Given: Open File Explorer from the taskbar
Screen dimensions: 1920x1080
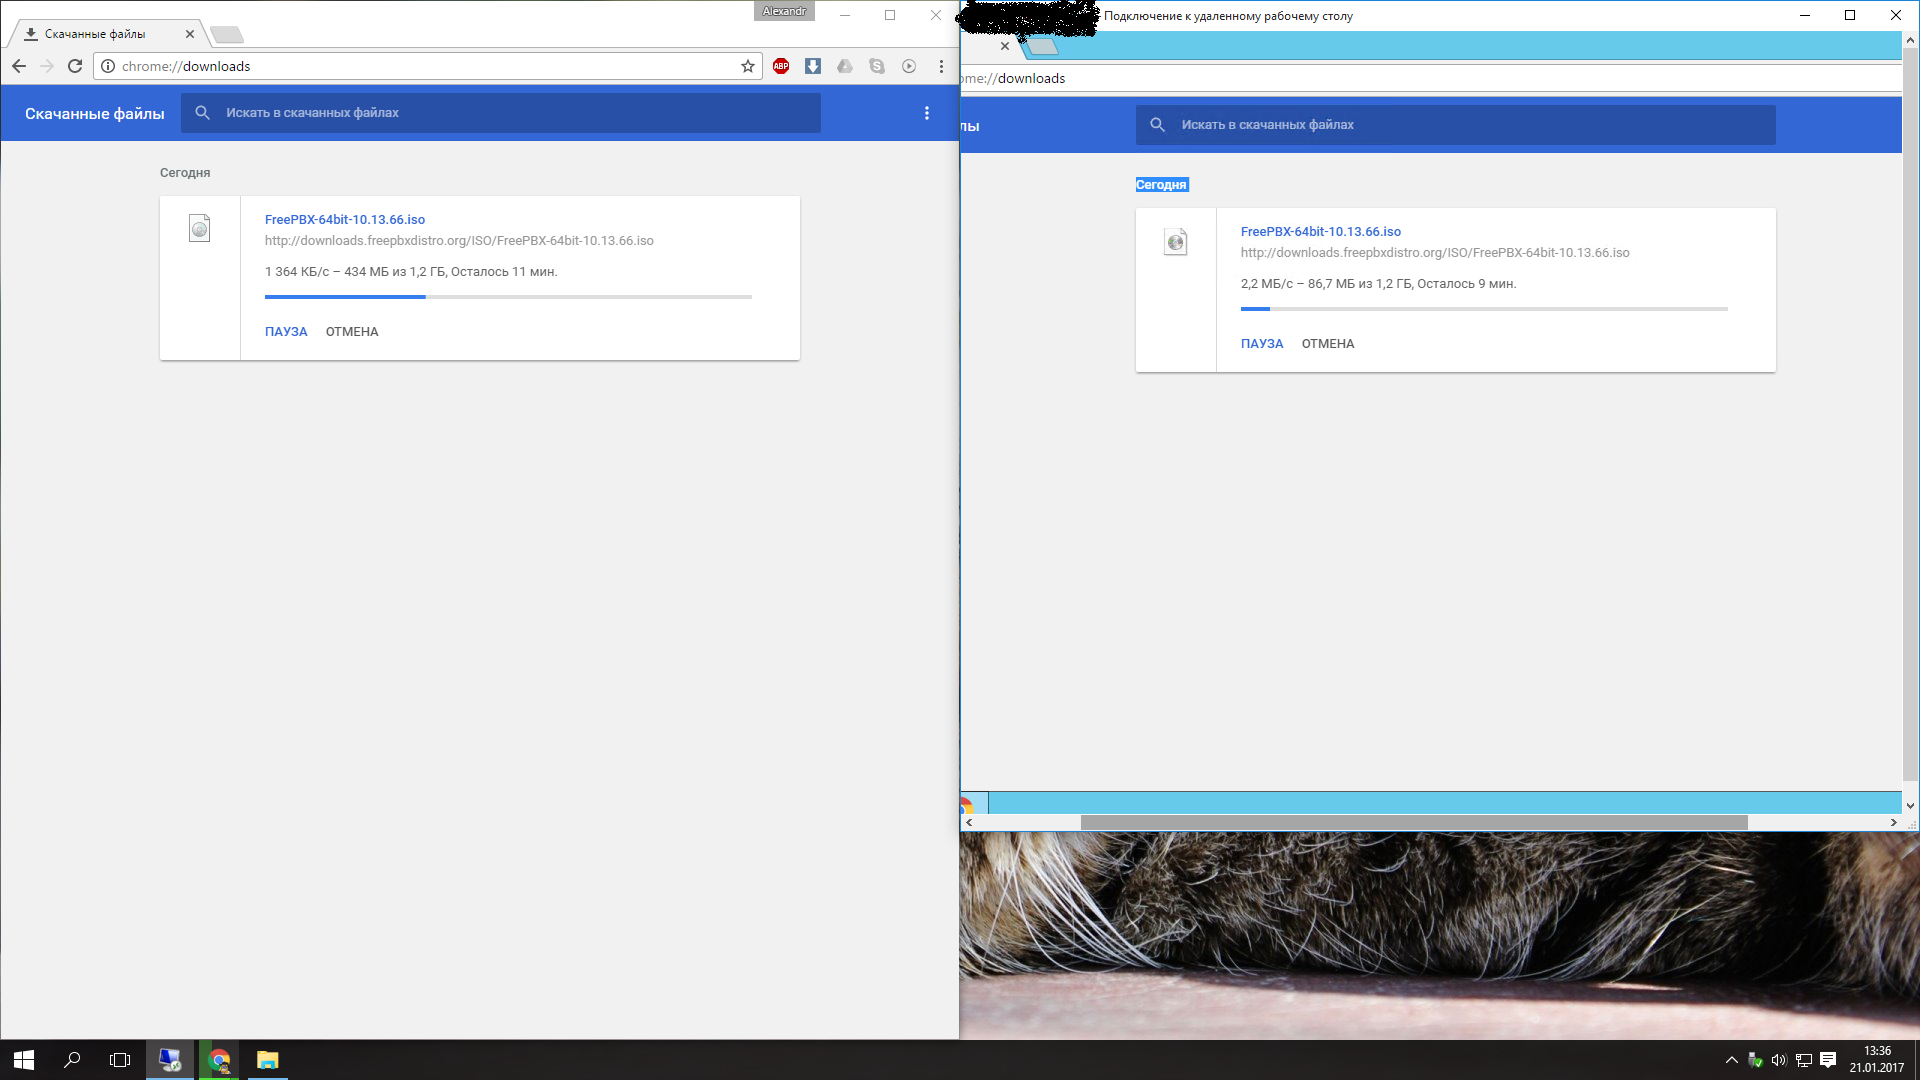Looking at the screenshot, I should pyautogui.click(x=267, y=1060).
